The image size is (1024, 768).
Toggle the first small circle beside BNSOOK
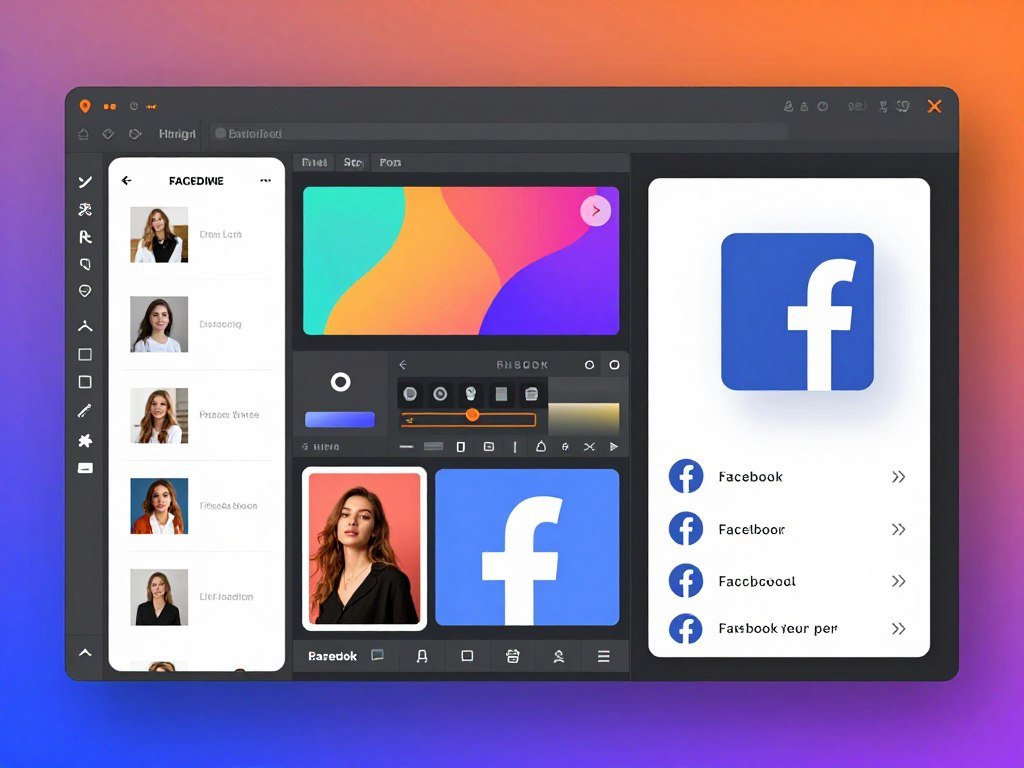[x=589, y=365]
